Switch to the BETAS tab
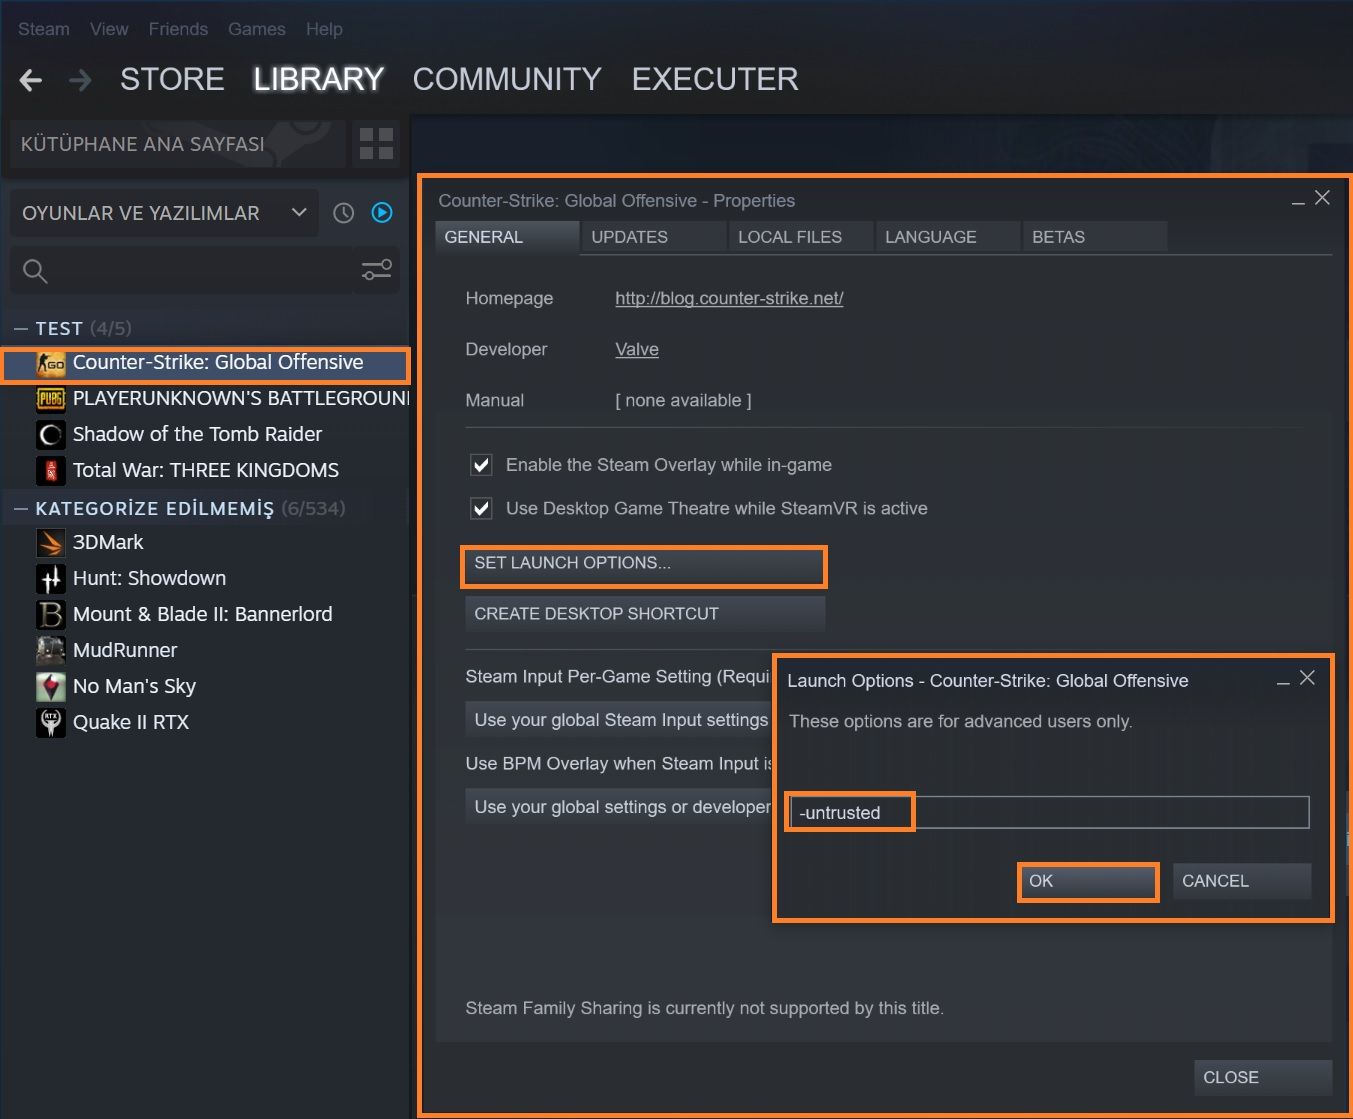 point(1095,237)
